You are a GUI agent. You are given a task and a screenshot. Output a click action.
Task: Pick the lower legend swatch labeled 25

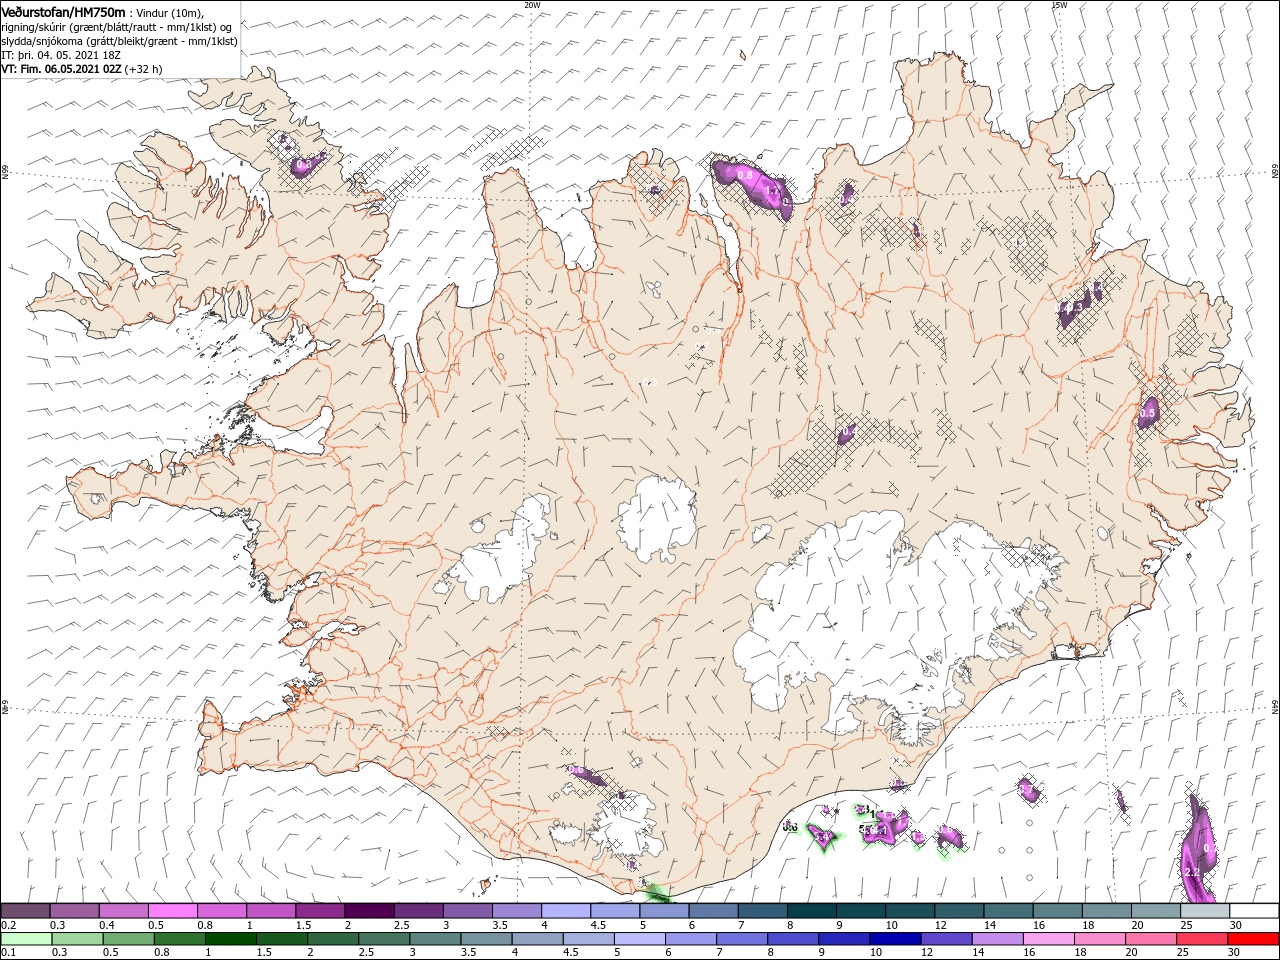coord(1201,939)
